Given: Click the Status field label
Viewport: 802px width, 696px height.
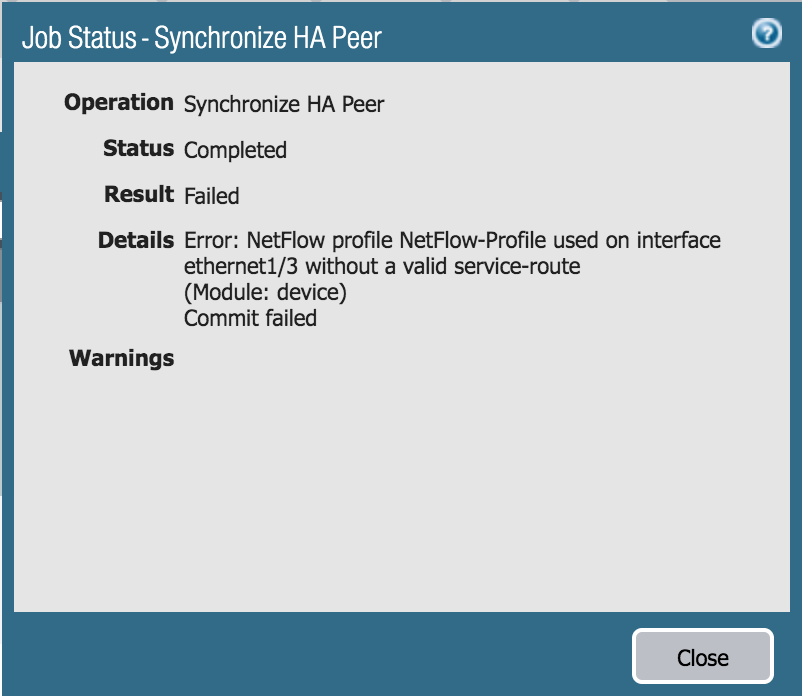Looking at the screenshot, I should [138, 148].
